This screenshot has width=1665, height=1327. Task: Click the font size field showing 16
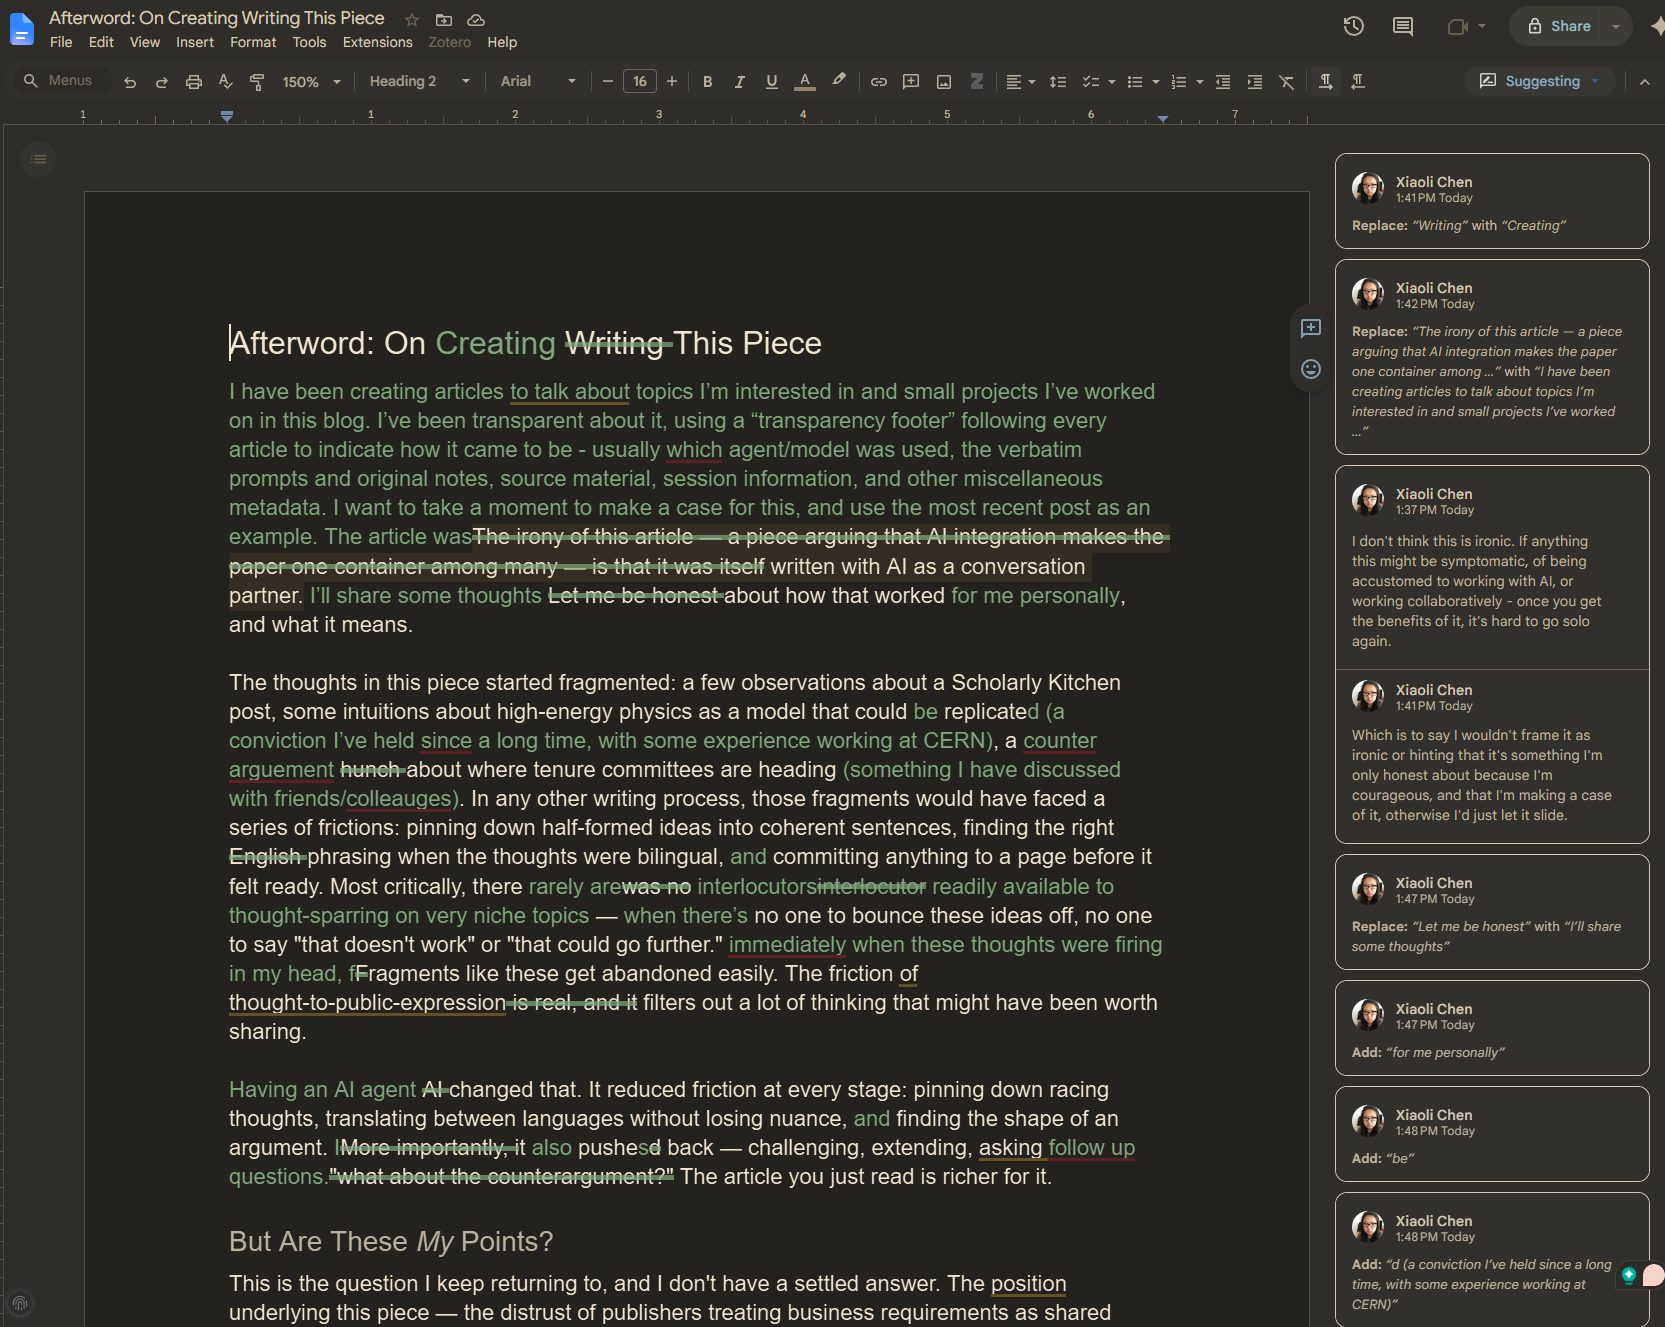pos(640,81)
